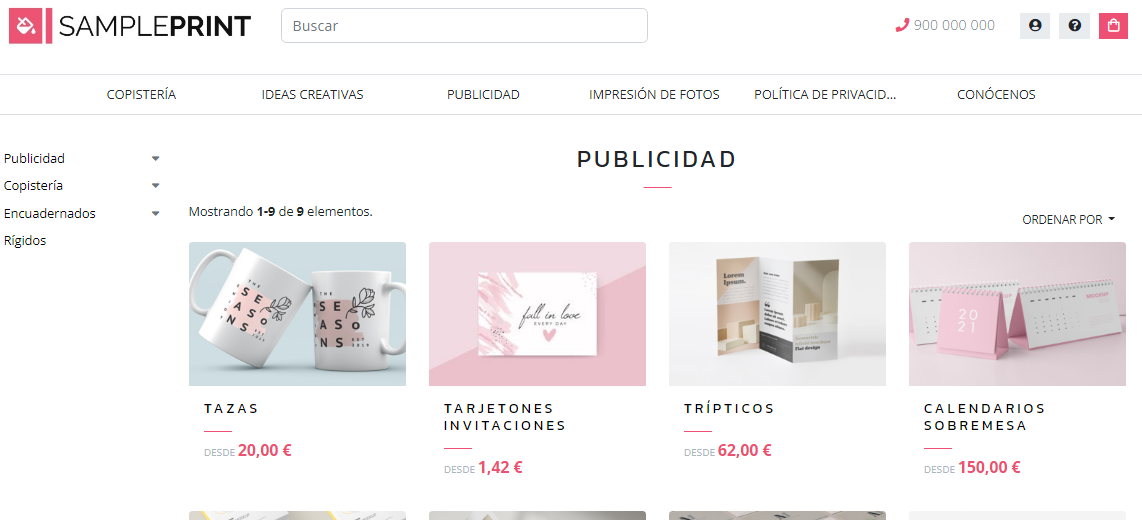Open the Ordenar Por dropdown
The height and width of the screenshot is (520, 1142).
pyautogui.click(x=1068, y=219)
